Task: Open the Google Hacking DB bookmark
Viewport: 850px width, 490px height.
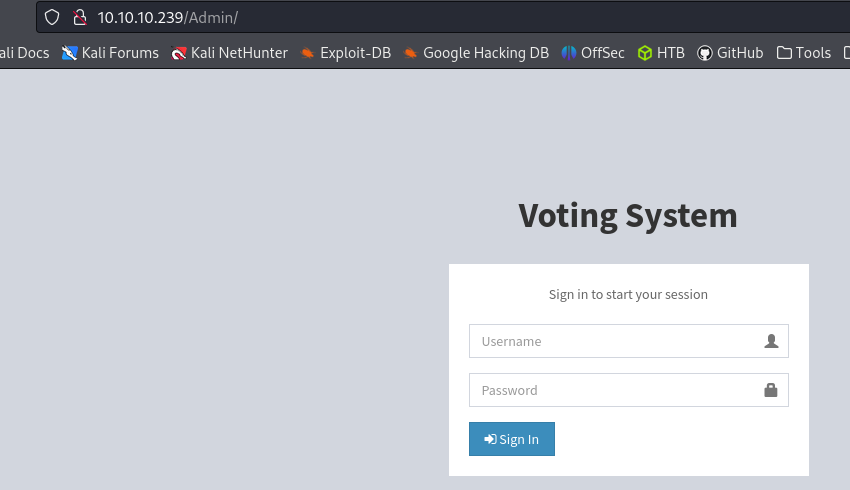Action: click(476, 53)
